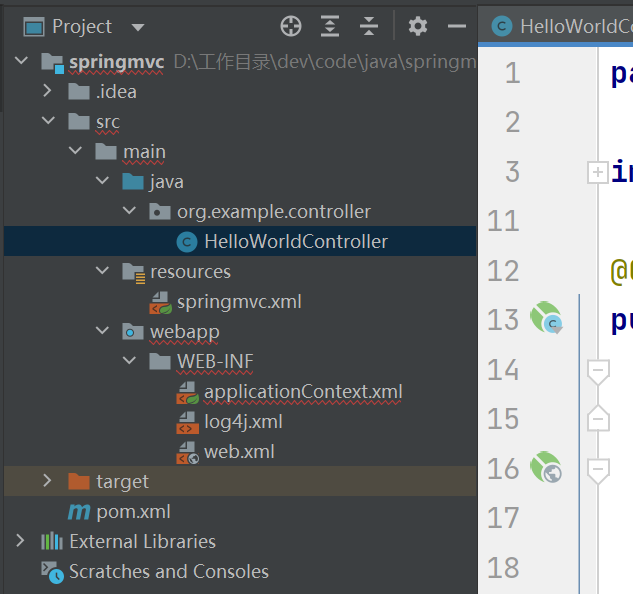The width and height of the screenshot is (633, 594).
Task: Click the class icon beside HelloWorldController in the tree
Action: [x=187, y=242]
